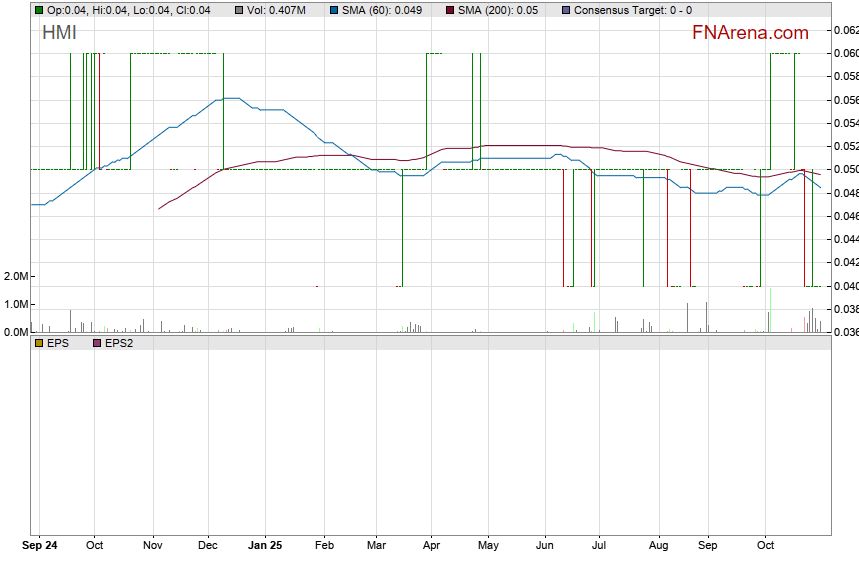
Task: Click the 0.040 price axis label
Action: [x=845, y=287]
